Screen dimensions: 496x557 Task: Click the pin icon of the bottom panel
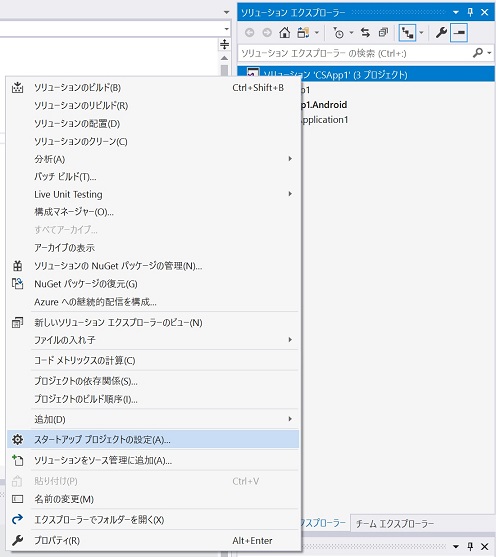tap(470, 546)
